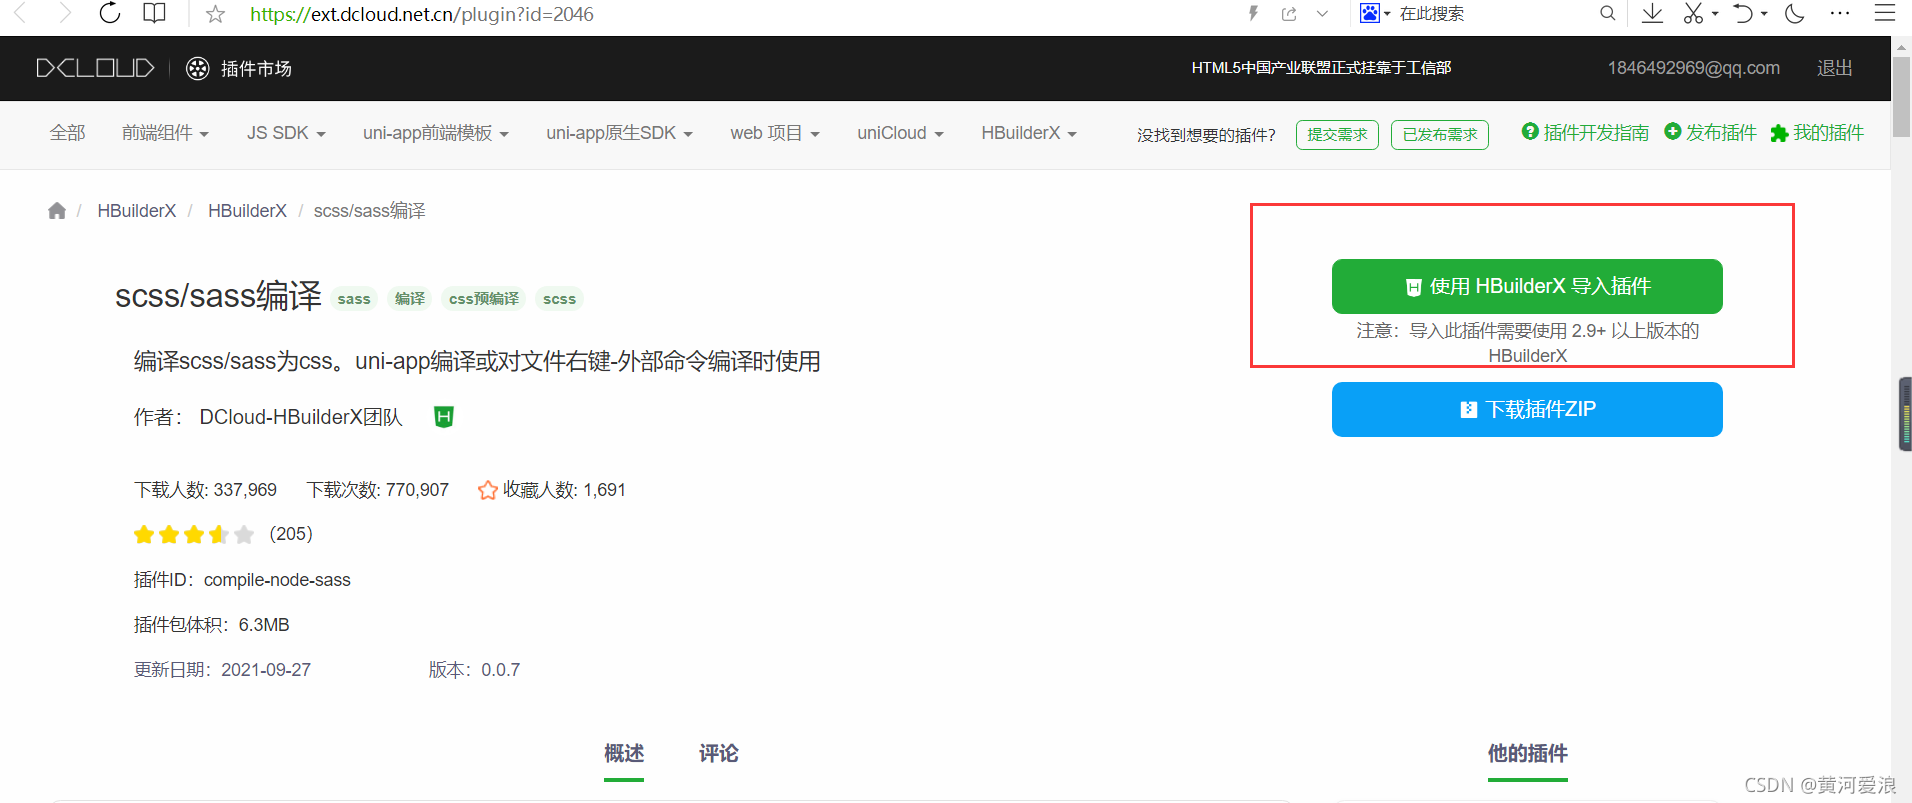1912x803 pixels.
Task: Click the share page icon
Action: click(1289, 13)
